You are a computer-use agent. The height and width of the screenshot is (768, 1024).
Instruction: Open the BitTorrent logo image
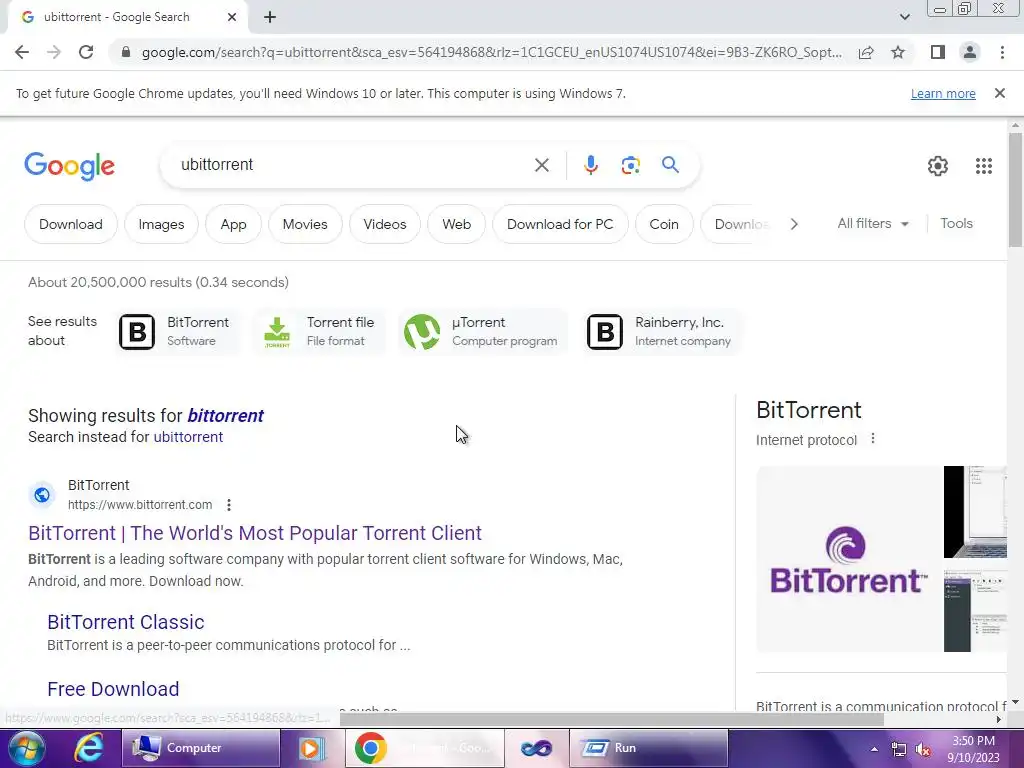pos(848,559)
